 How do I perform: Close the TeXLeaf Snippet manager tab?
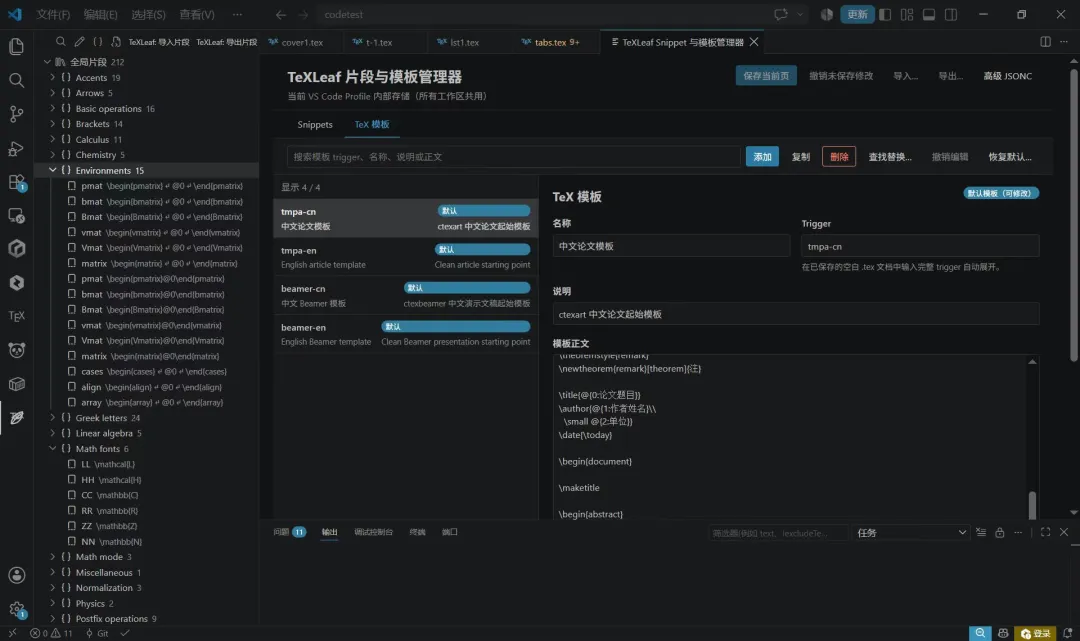[754, 42]
